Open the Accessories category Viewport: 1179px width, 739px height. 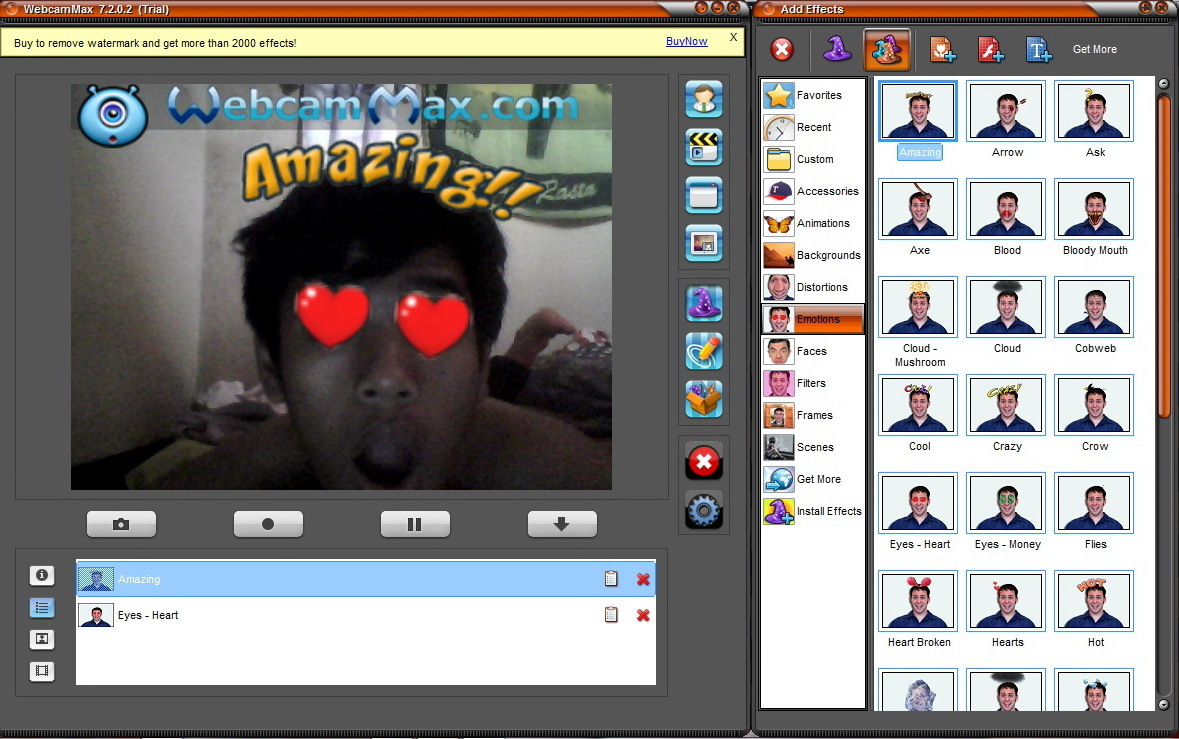click(x=813, y=192)
